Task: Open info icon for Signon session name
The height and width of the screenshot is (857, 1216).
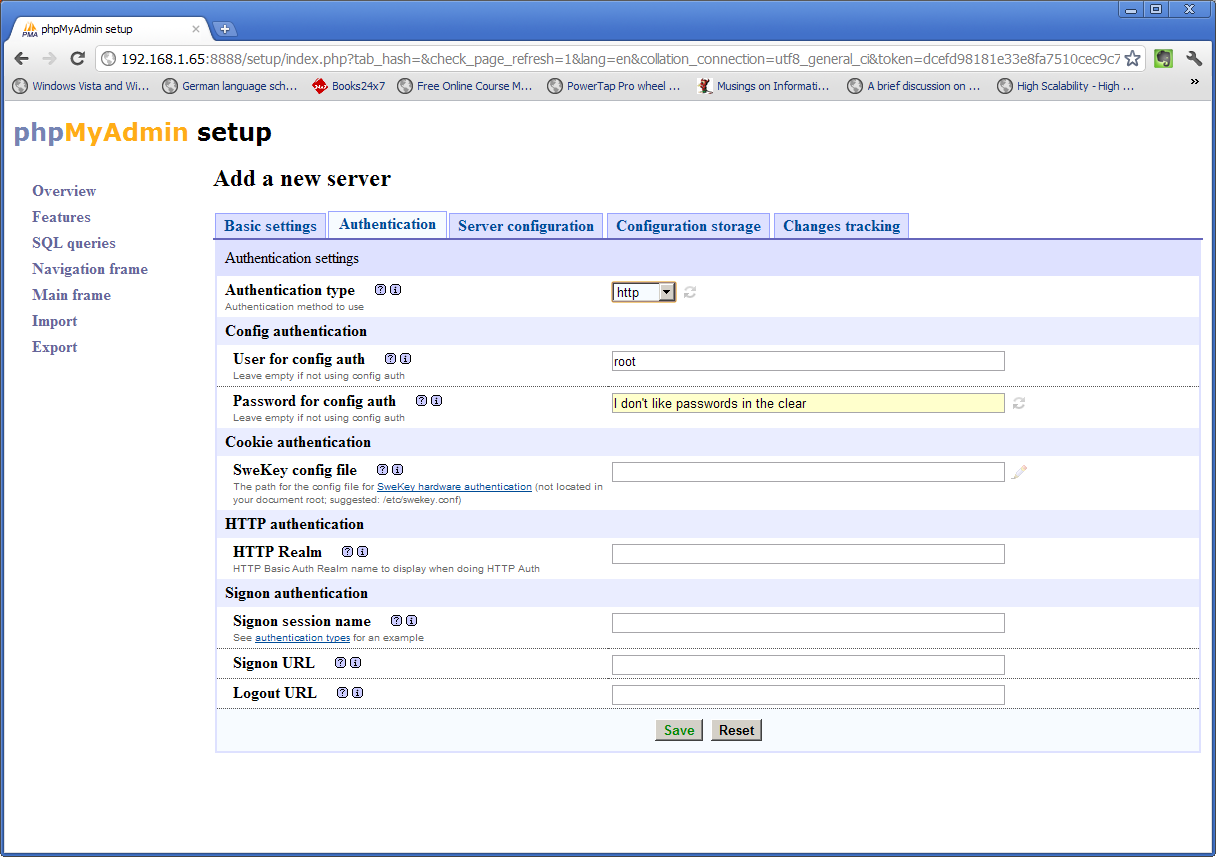Action: click(x=412, y=621)
